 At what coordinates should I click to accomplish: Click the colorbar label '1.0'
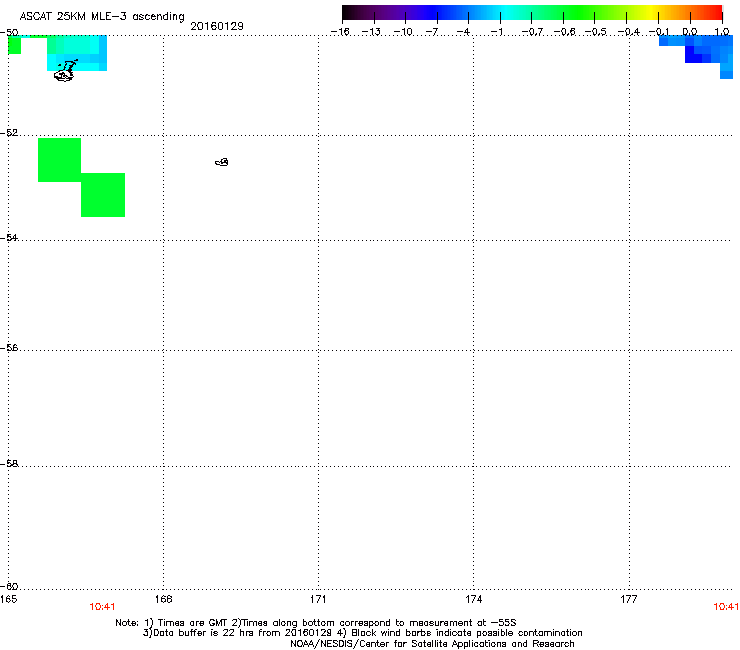tap(722, 32)
